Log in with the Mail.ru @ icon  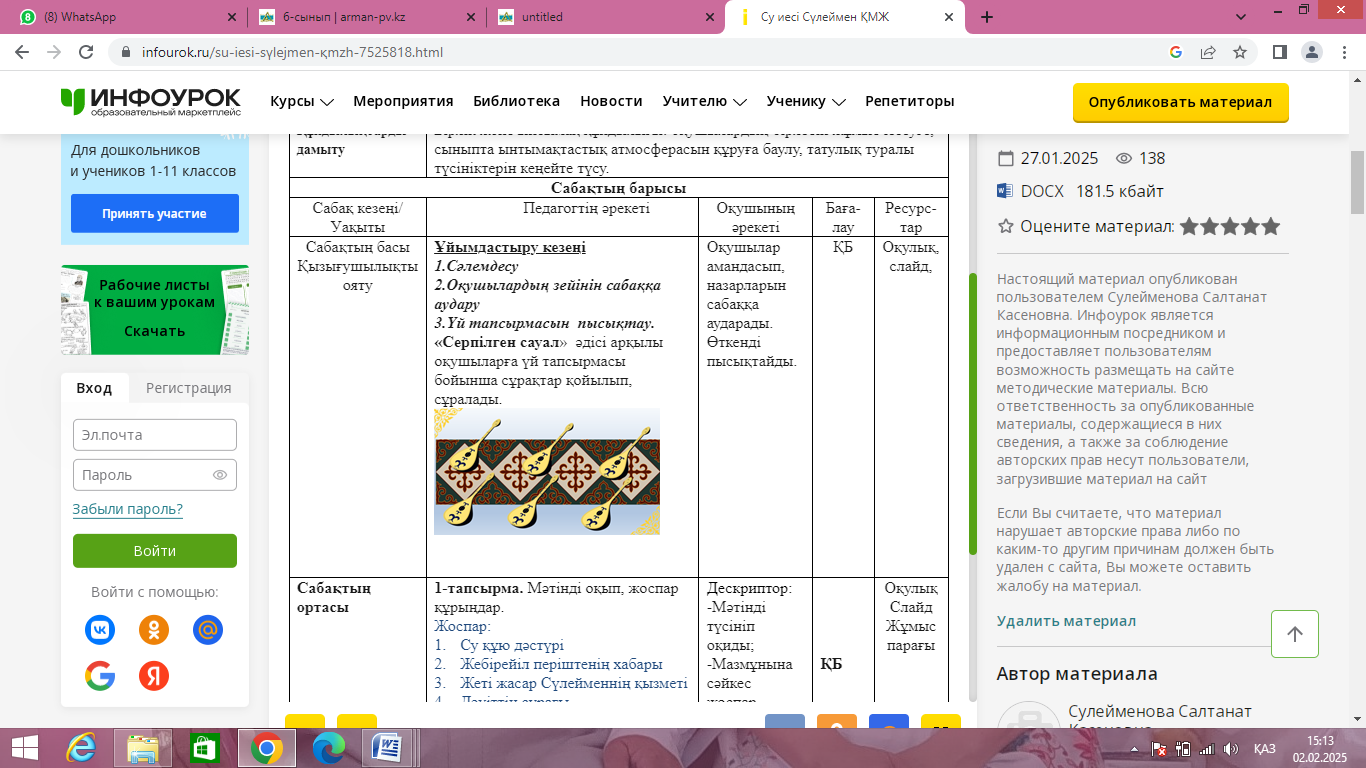pyautogui.click(x=208, y=630)
